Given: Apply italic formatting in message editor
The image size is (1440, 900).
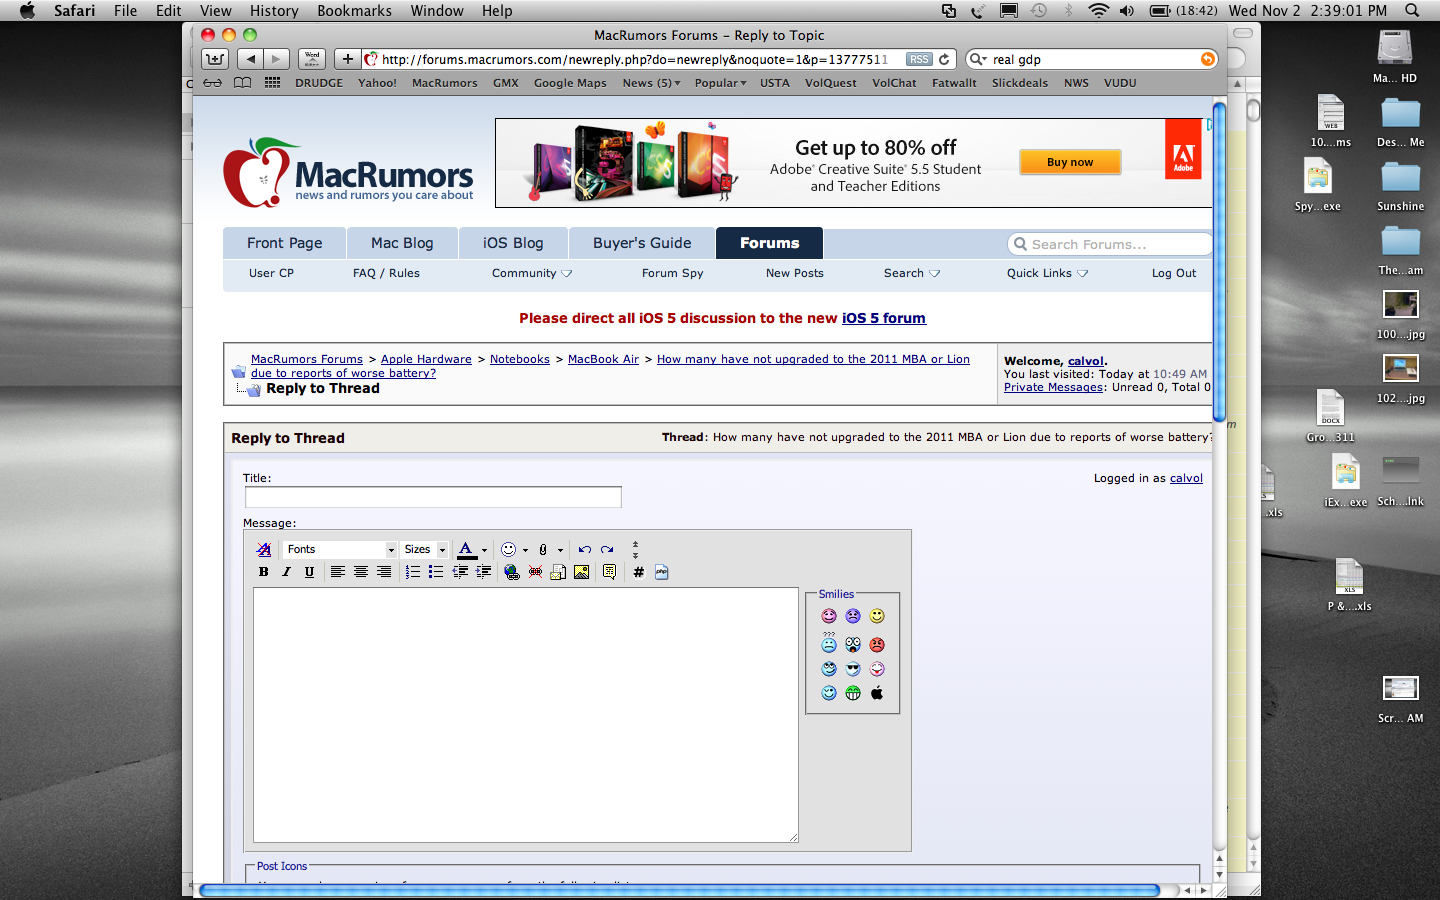Looking at the screenshot, I should pos(286,572).
